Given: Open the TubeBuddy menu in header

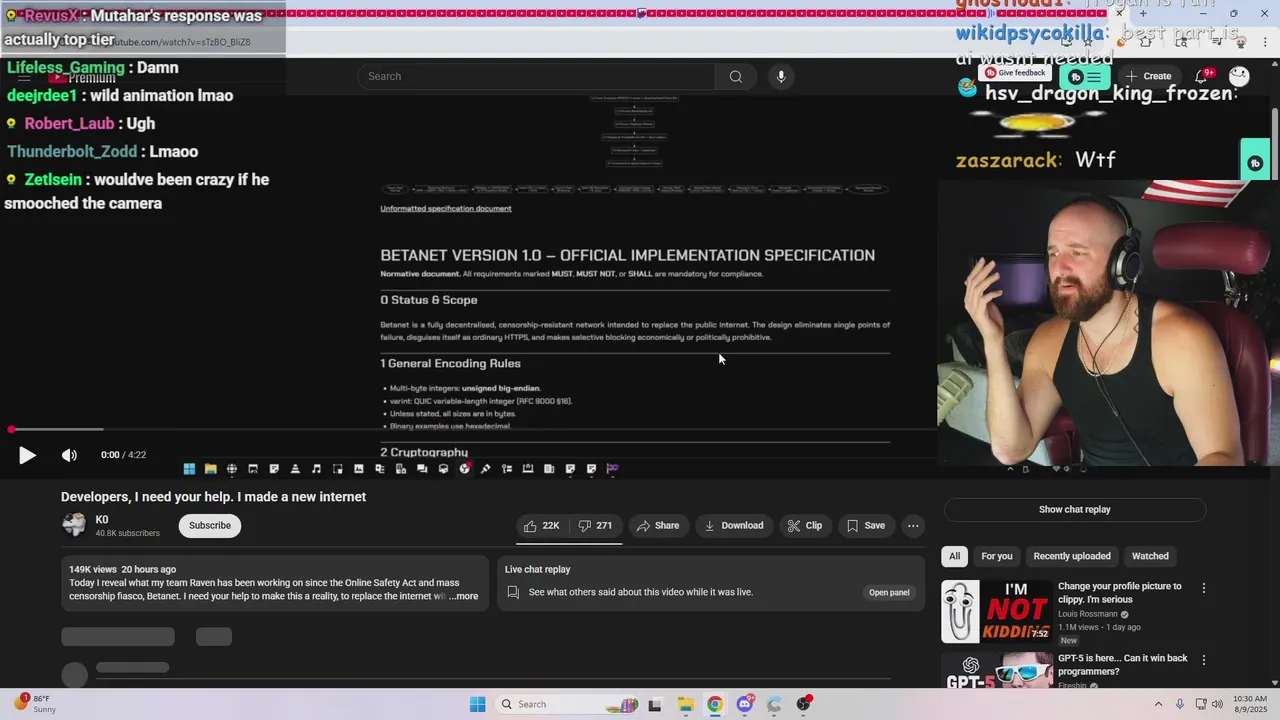Looking at the screenshot, I should click(x=1086, y=77).
